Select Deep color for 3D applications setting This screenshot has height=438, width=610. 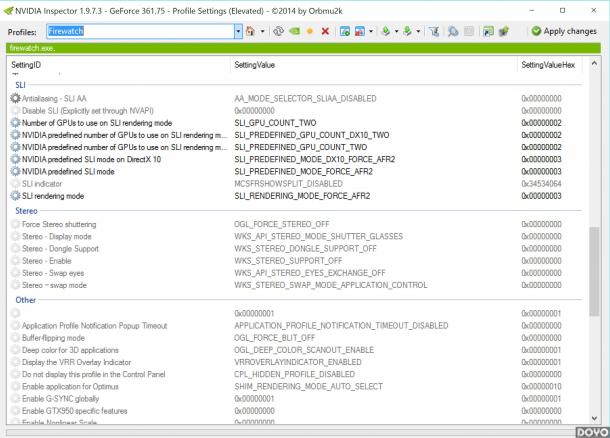[70, 350]
